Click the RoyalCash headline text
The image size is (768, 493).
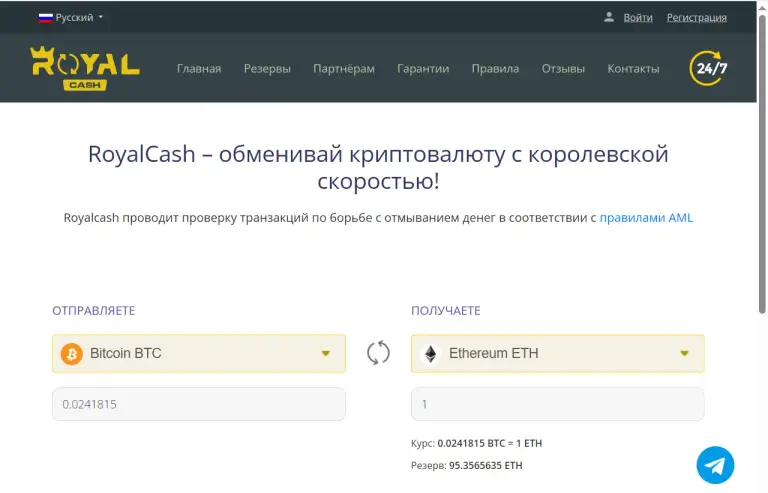coord(378,167)
